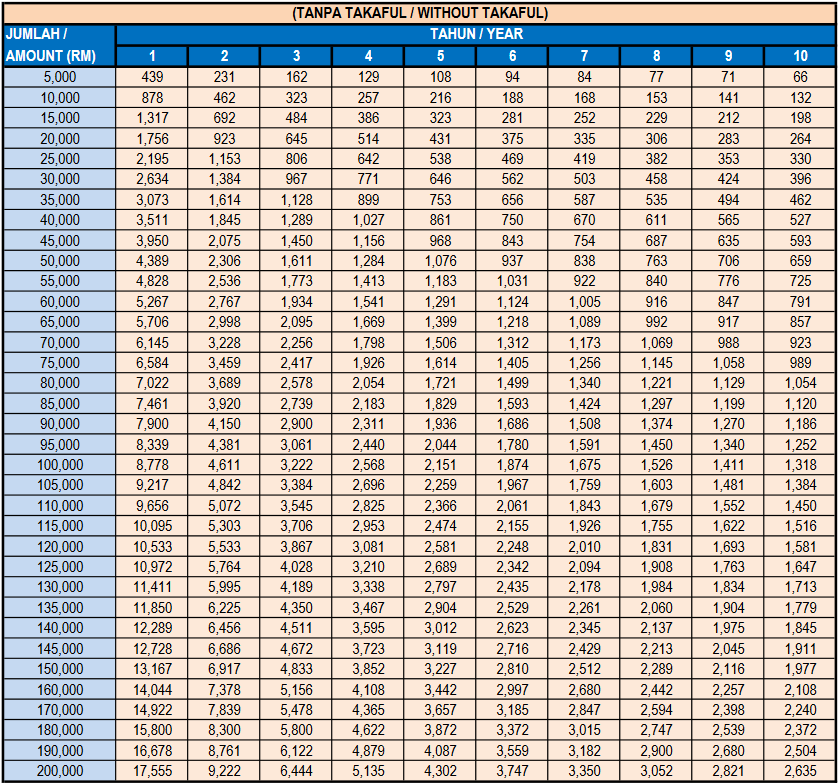Image resolution: width=838 pixels, height=784 pixels.
Task: Click the TAHUN / YEAR header
Action: (476, 34)
